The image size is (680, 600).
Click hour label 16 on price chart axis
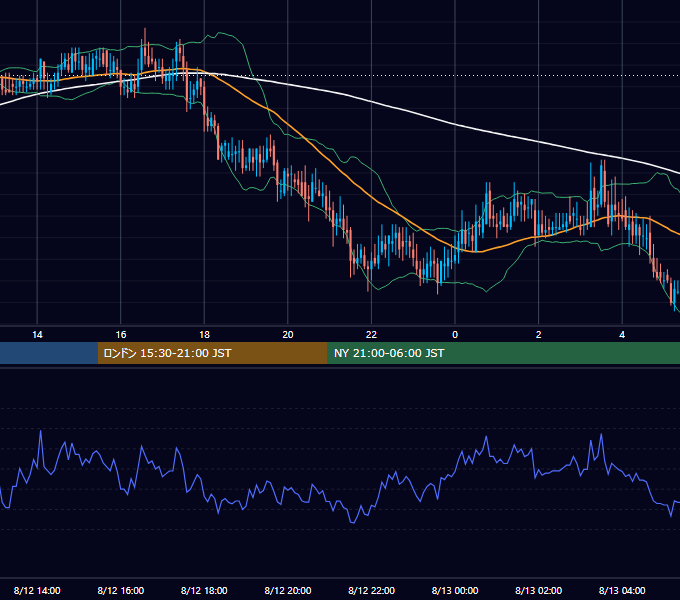point(121,335)
